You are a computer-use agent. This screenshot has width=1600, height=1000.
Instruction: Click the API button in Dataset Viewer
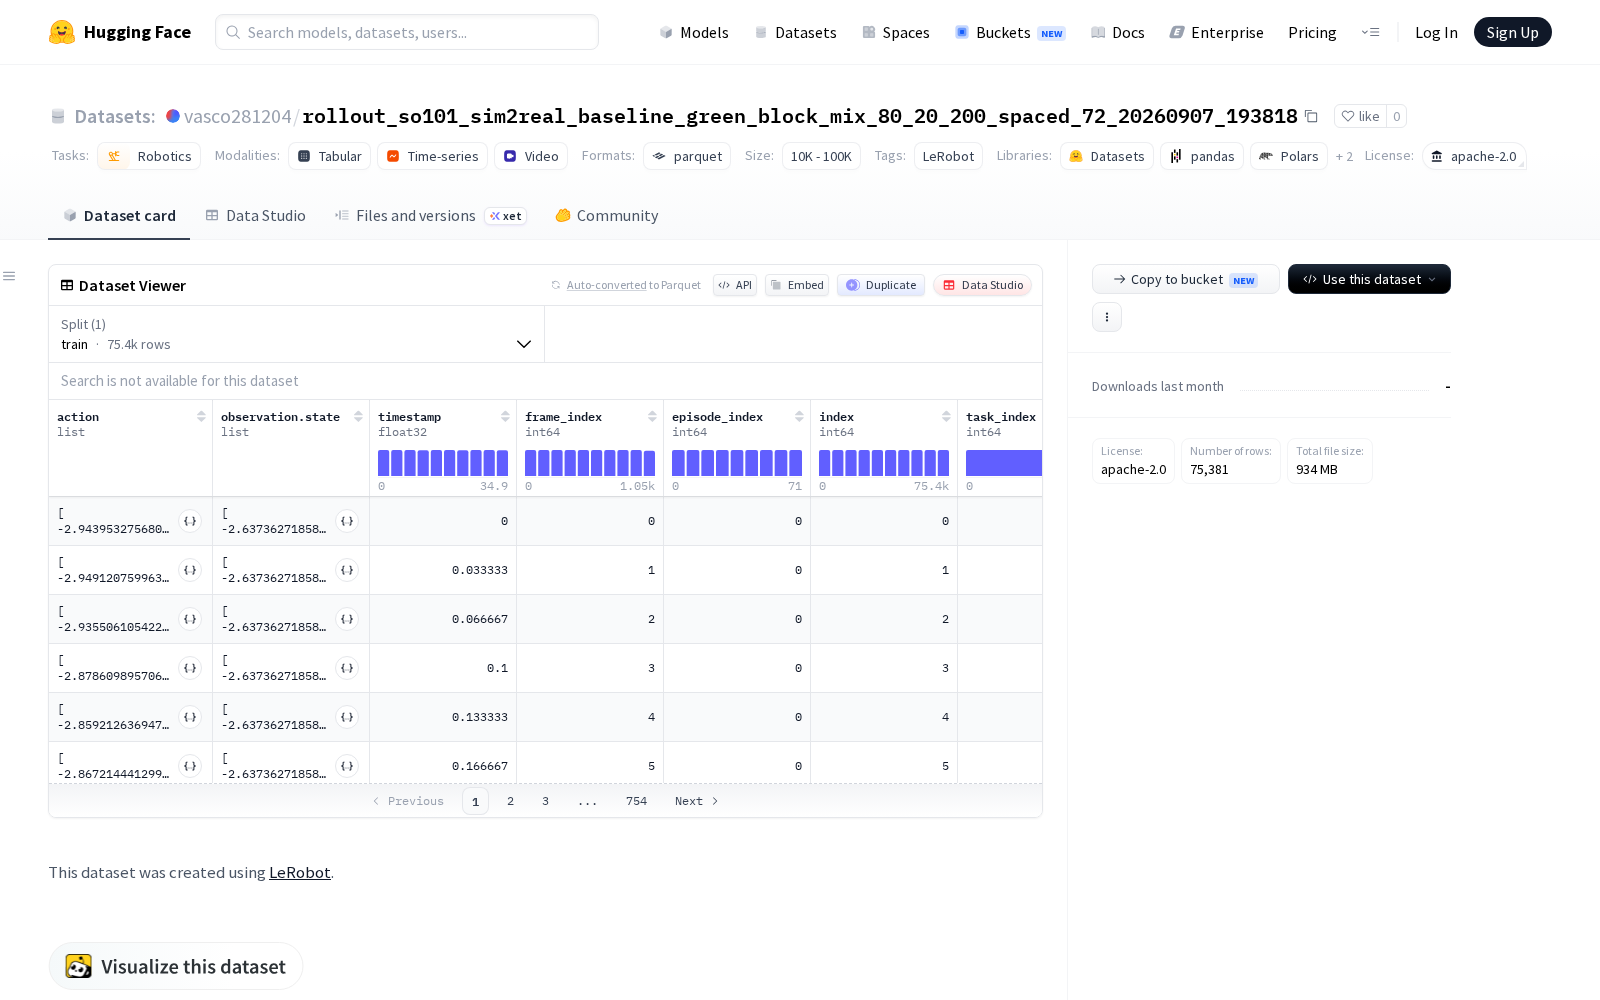point(735,285)
